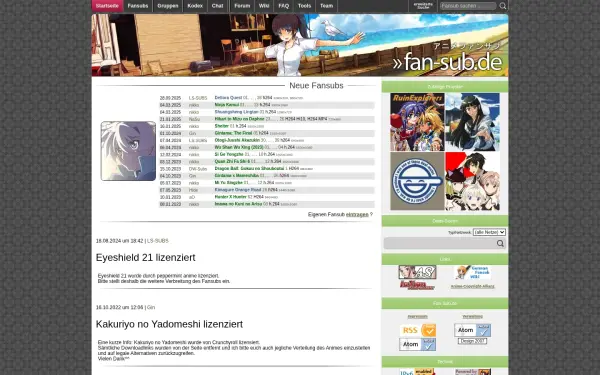
Task: Open the Ruin Explorers project thumbnail
Action: tap(417, 122)
